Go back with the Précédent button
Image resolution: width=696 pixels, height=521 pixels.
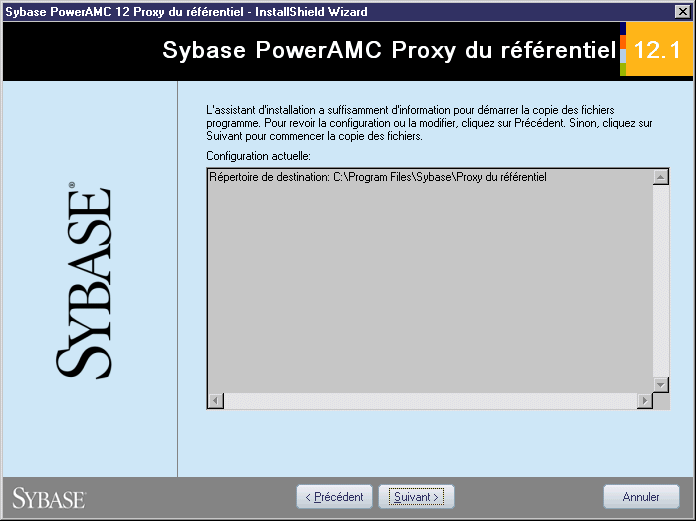click(x=334, y=497)
